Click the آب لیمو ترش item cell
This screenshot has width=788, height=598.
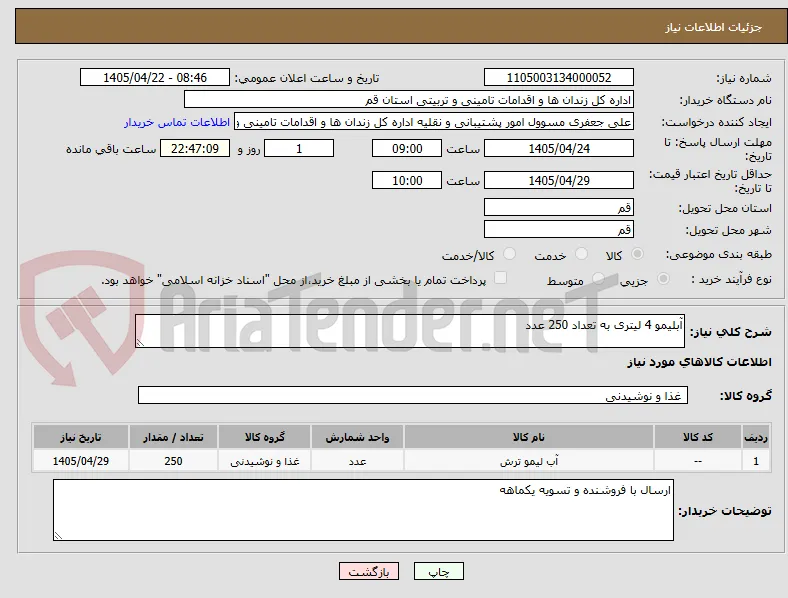pyautogui.click(x=529, y=461)
